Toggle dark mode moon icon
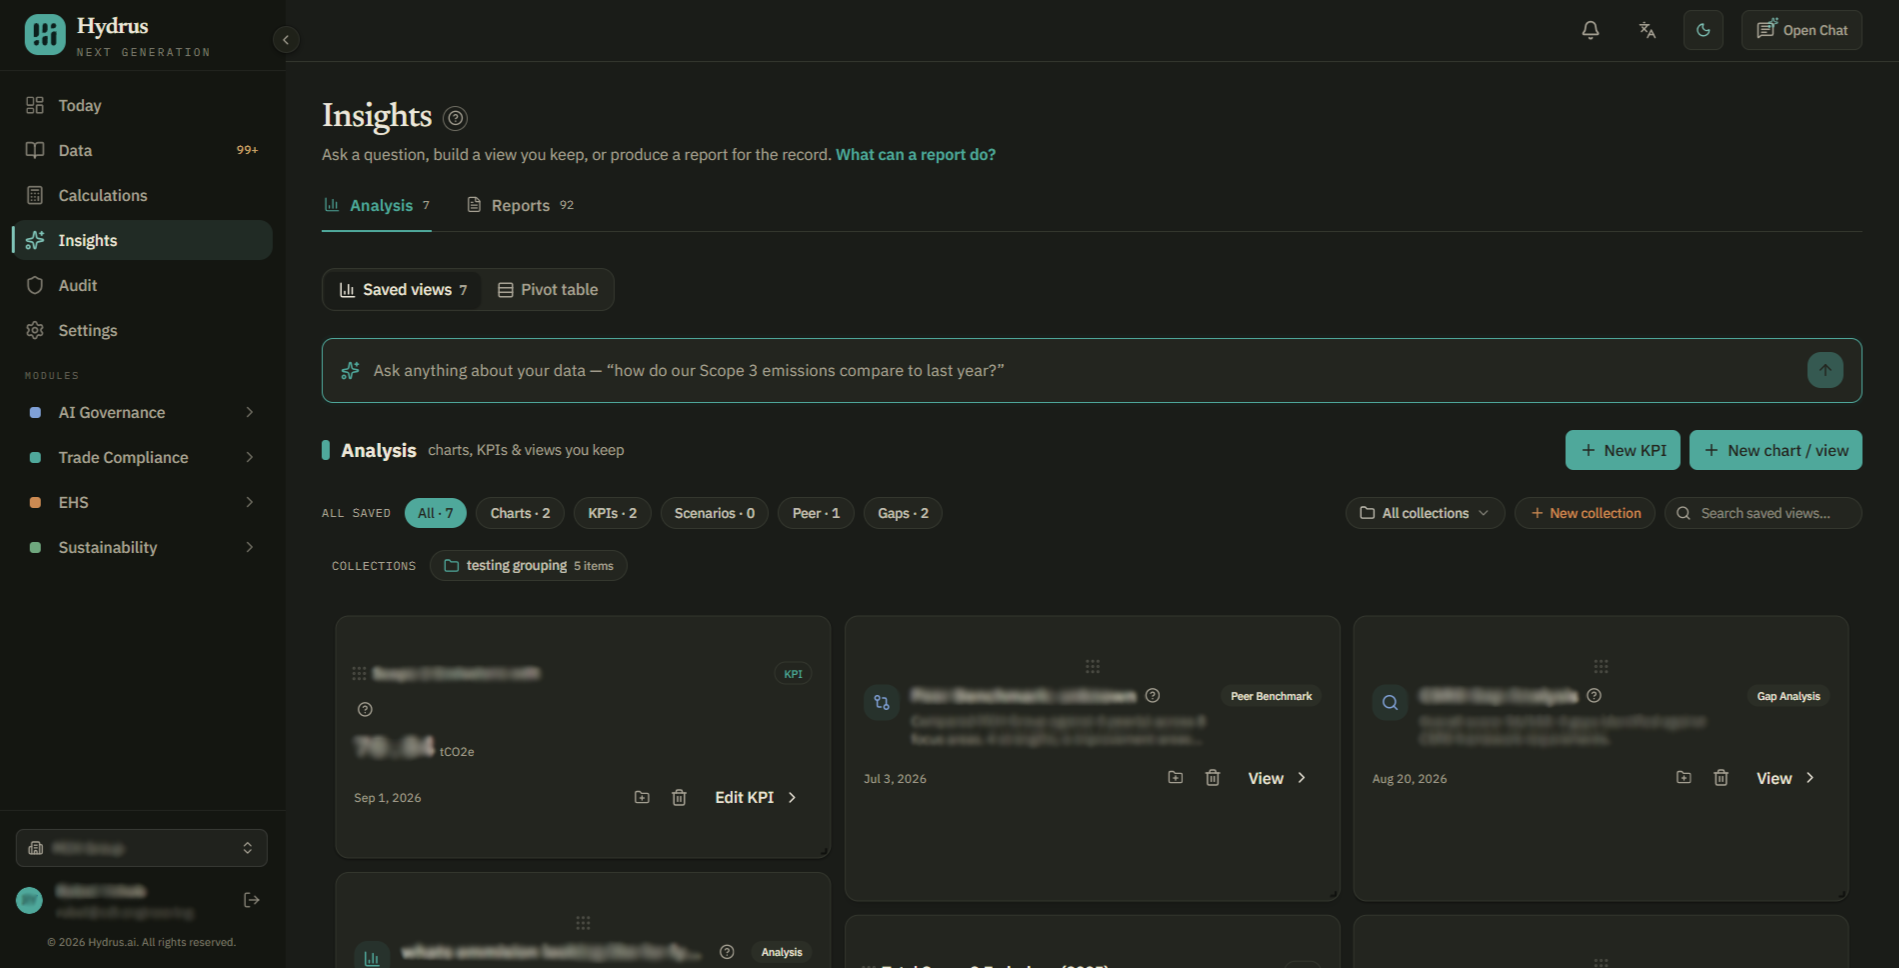 click(x=1703, y=30)
